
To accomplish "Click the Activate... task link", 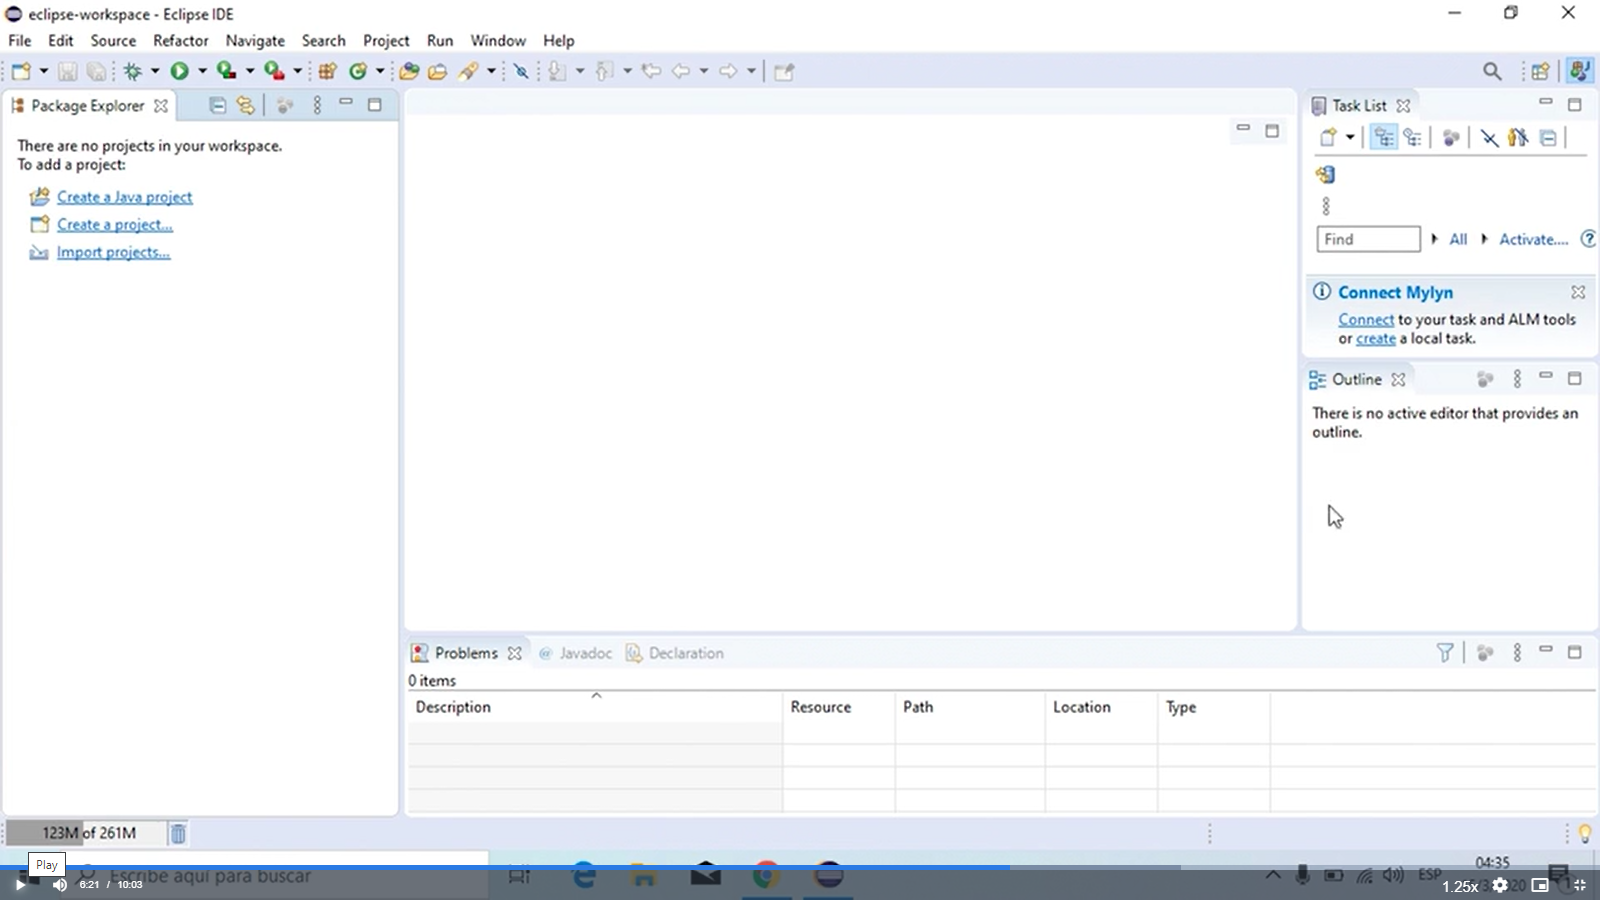I will coord(1533,239).
